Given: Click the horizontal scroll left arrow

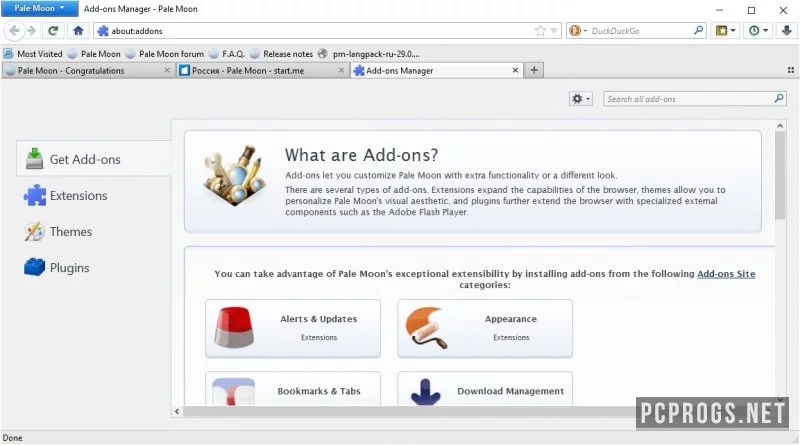Looking at the screenshot, I should pos(177,411).
